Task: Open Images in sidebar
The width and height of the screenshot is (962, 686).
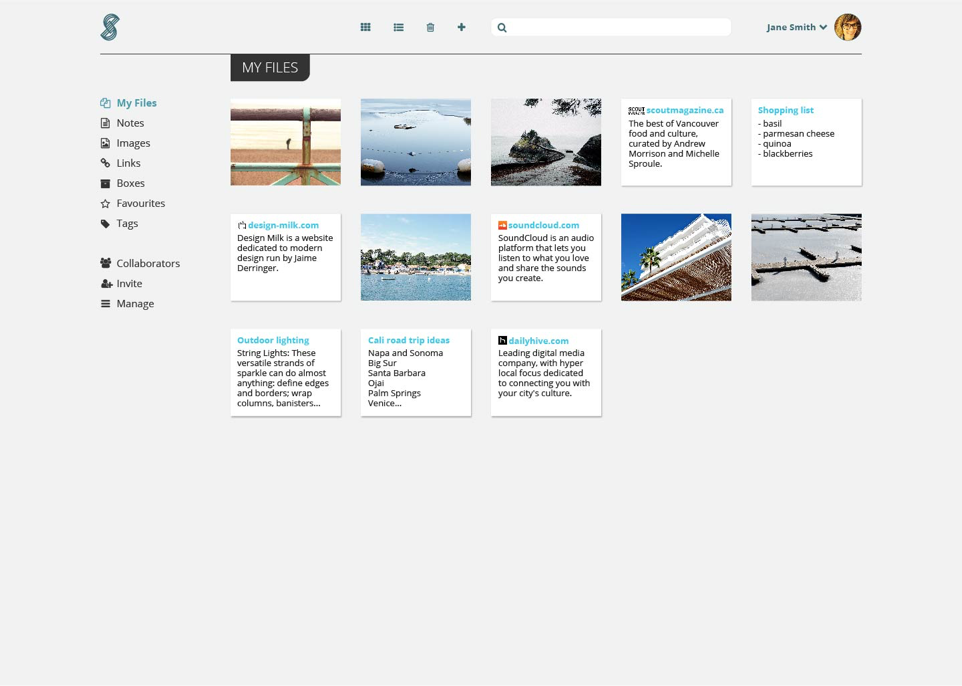Action: point(126,143)
